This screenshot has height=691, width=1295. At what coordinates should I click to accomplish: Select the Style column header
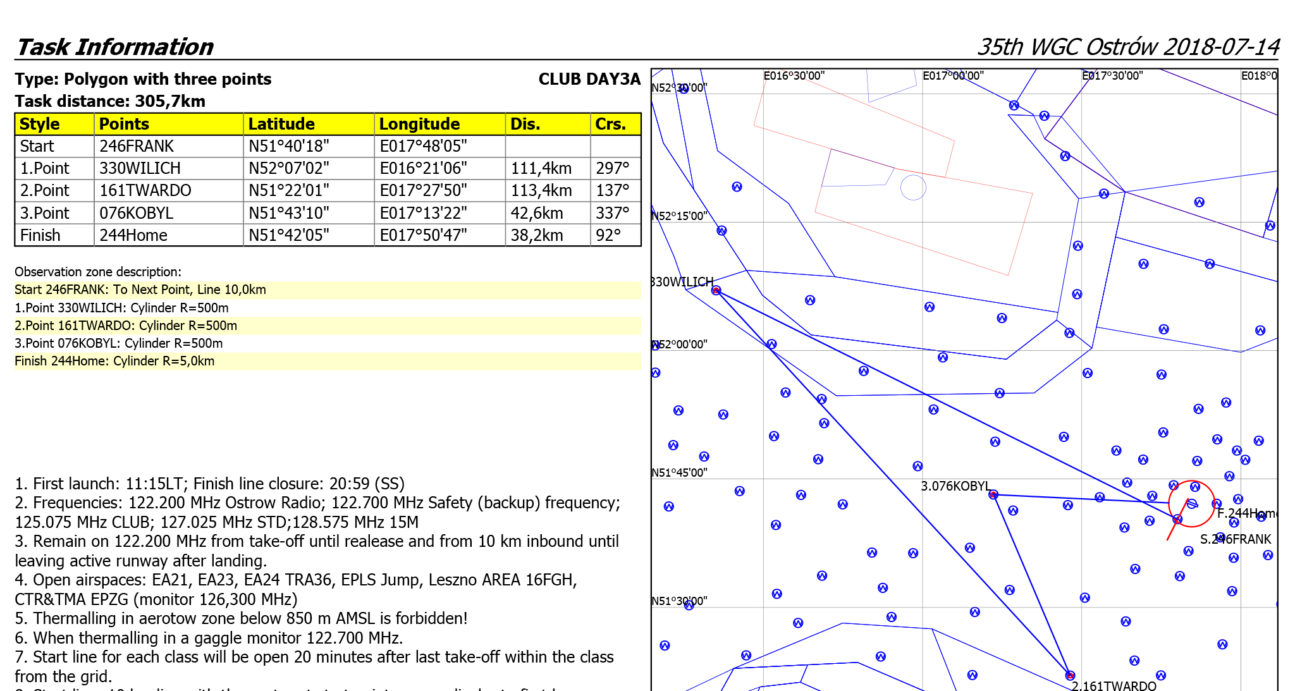(x=40, y=124)
